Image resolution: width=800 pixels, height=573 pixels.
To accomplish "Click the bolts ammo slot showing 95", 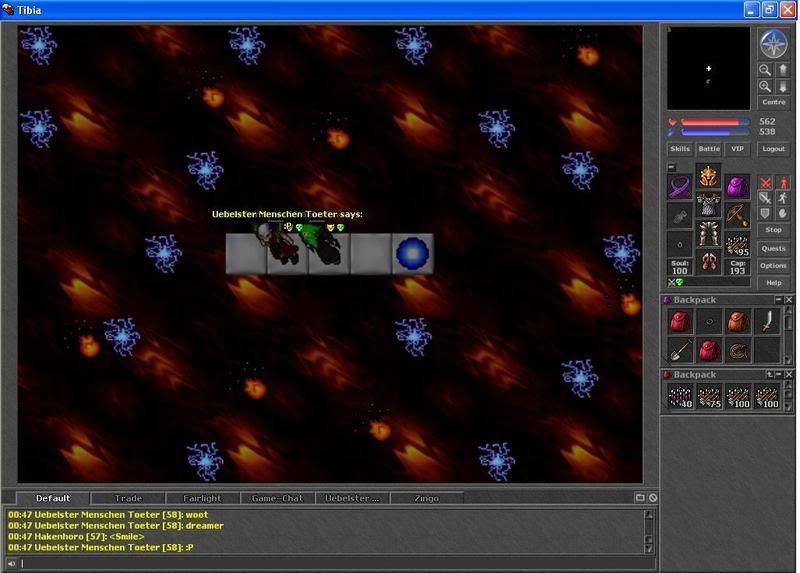I will tap(737, 244).
